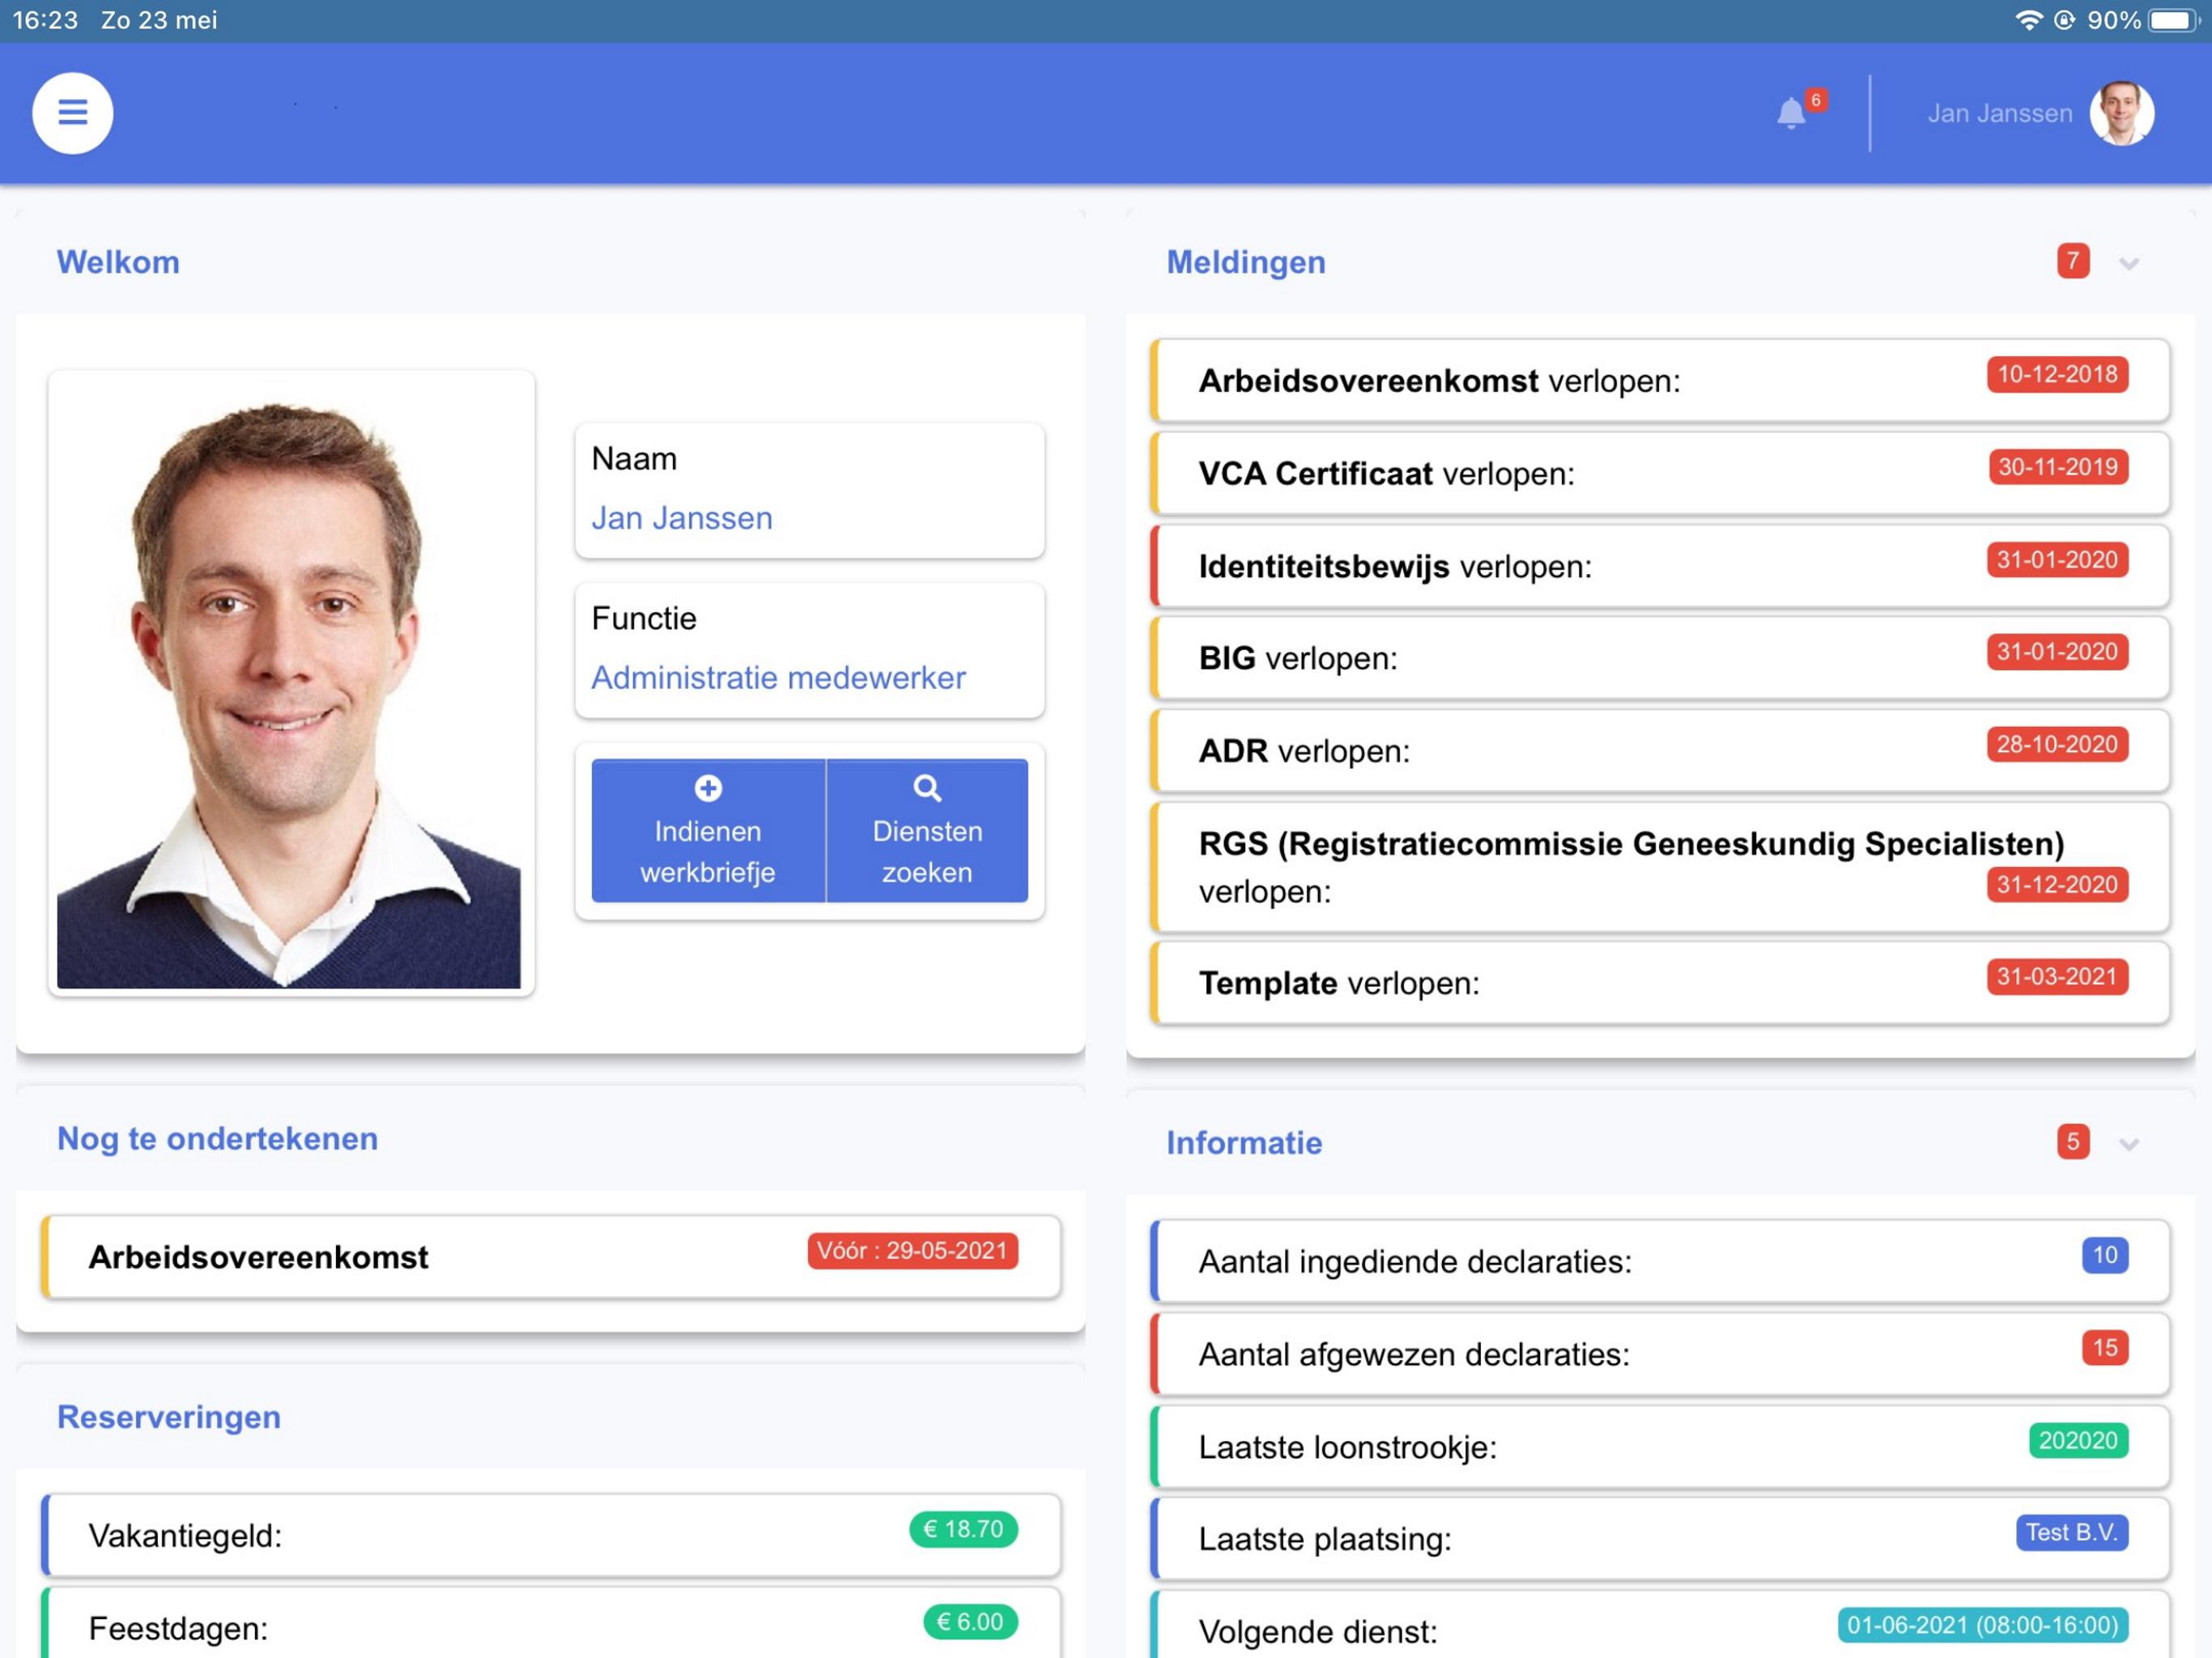Click the magnifier icon on Diensten zoeken
Viewport: 2212px width, 1658px height.
click(x=927, y=788)
